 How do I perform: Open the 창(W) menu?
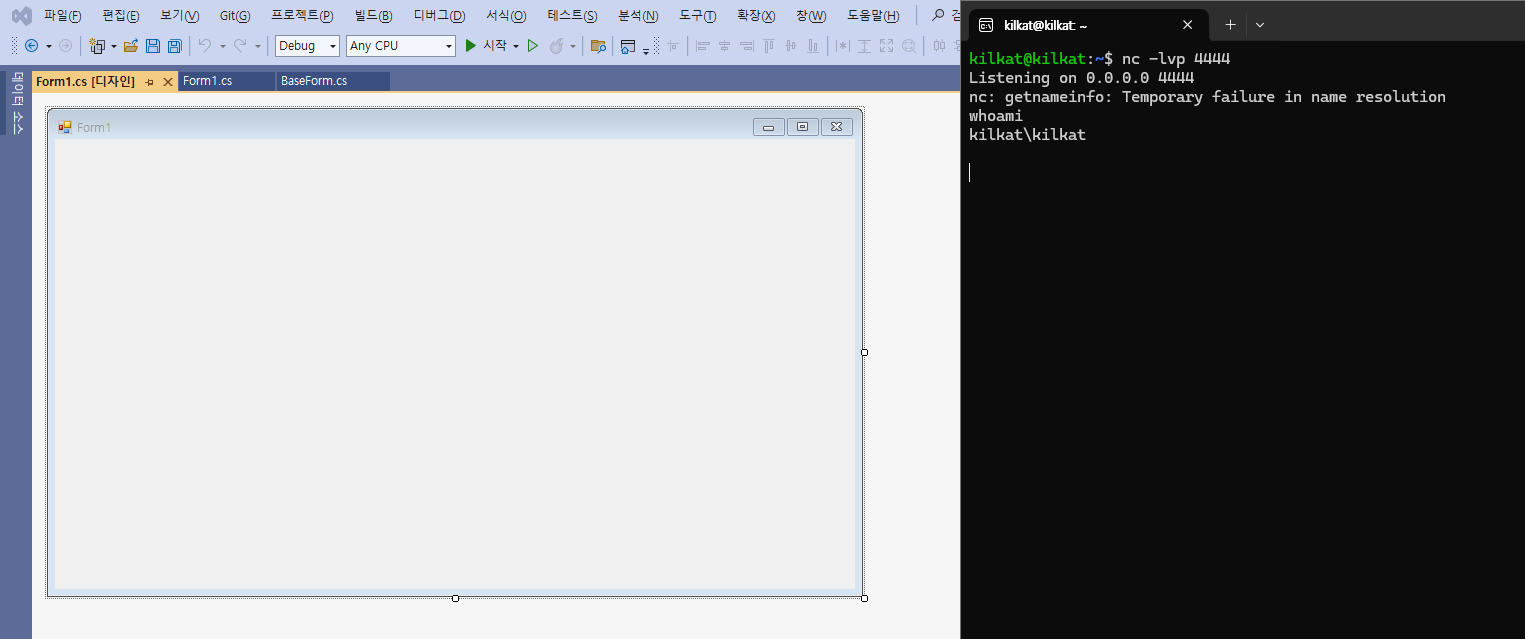pyautogui.click(x=811, y=16)
